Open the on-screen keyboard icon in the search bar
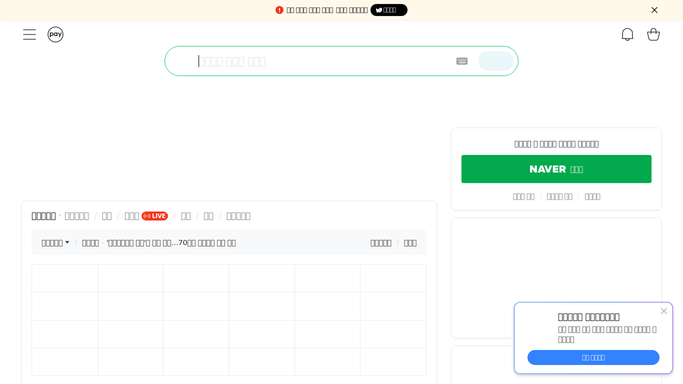Image resolution: width=683 pixels, height=384 pixels. (x=462, y=61)
